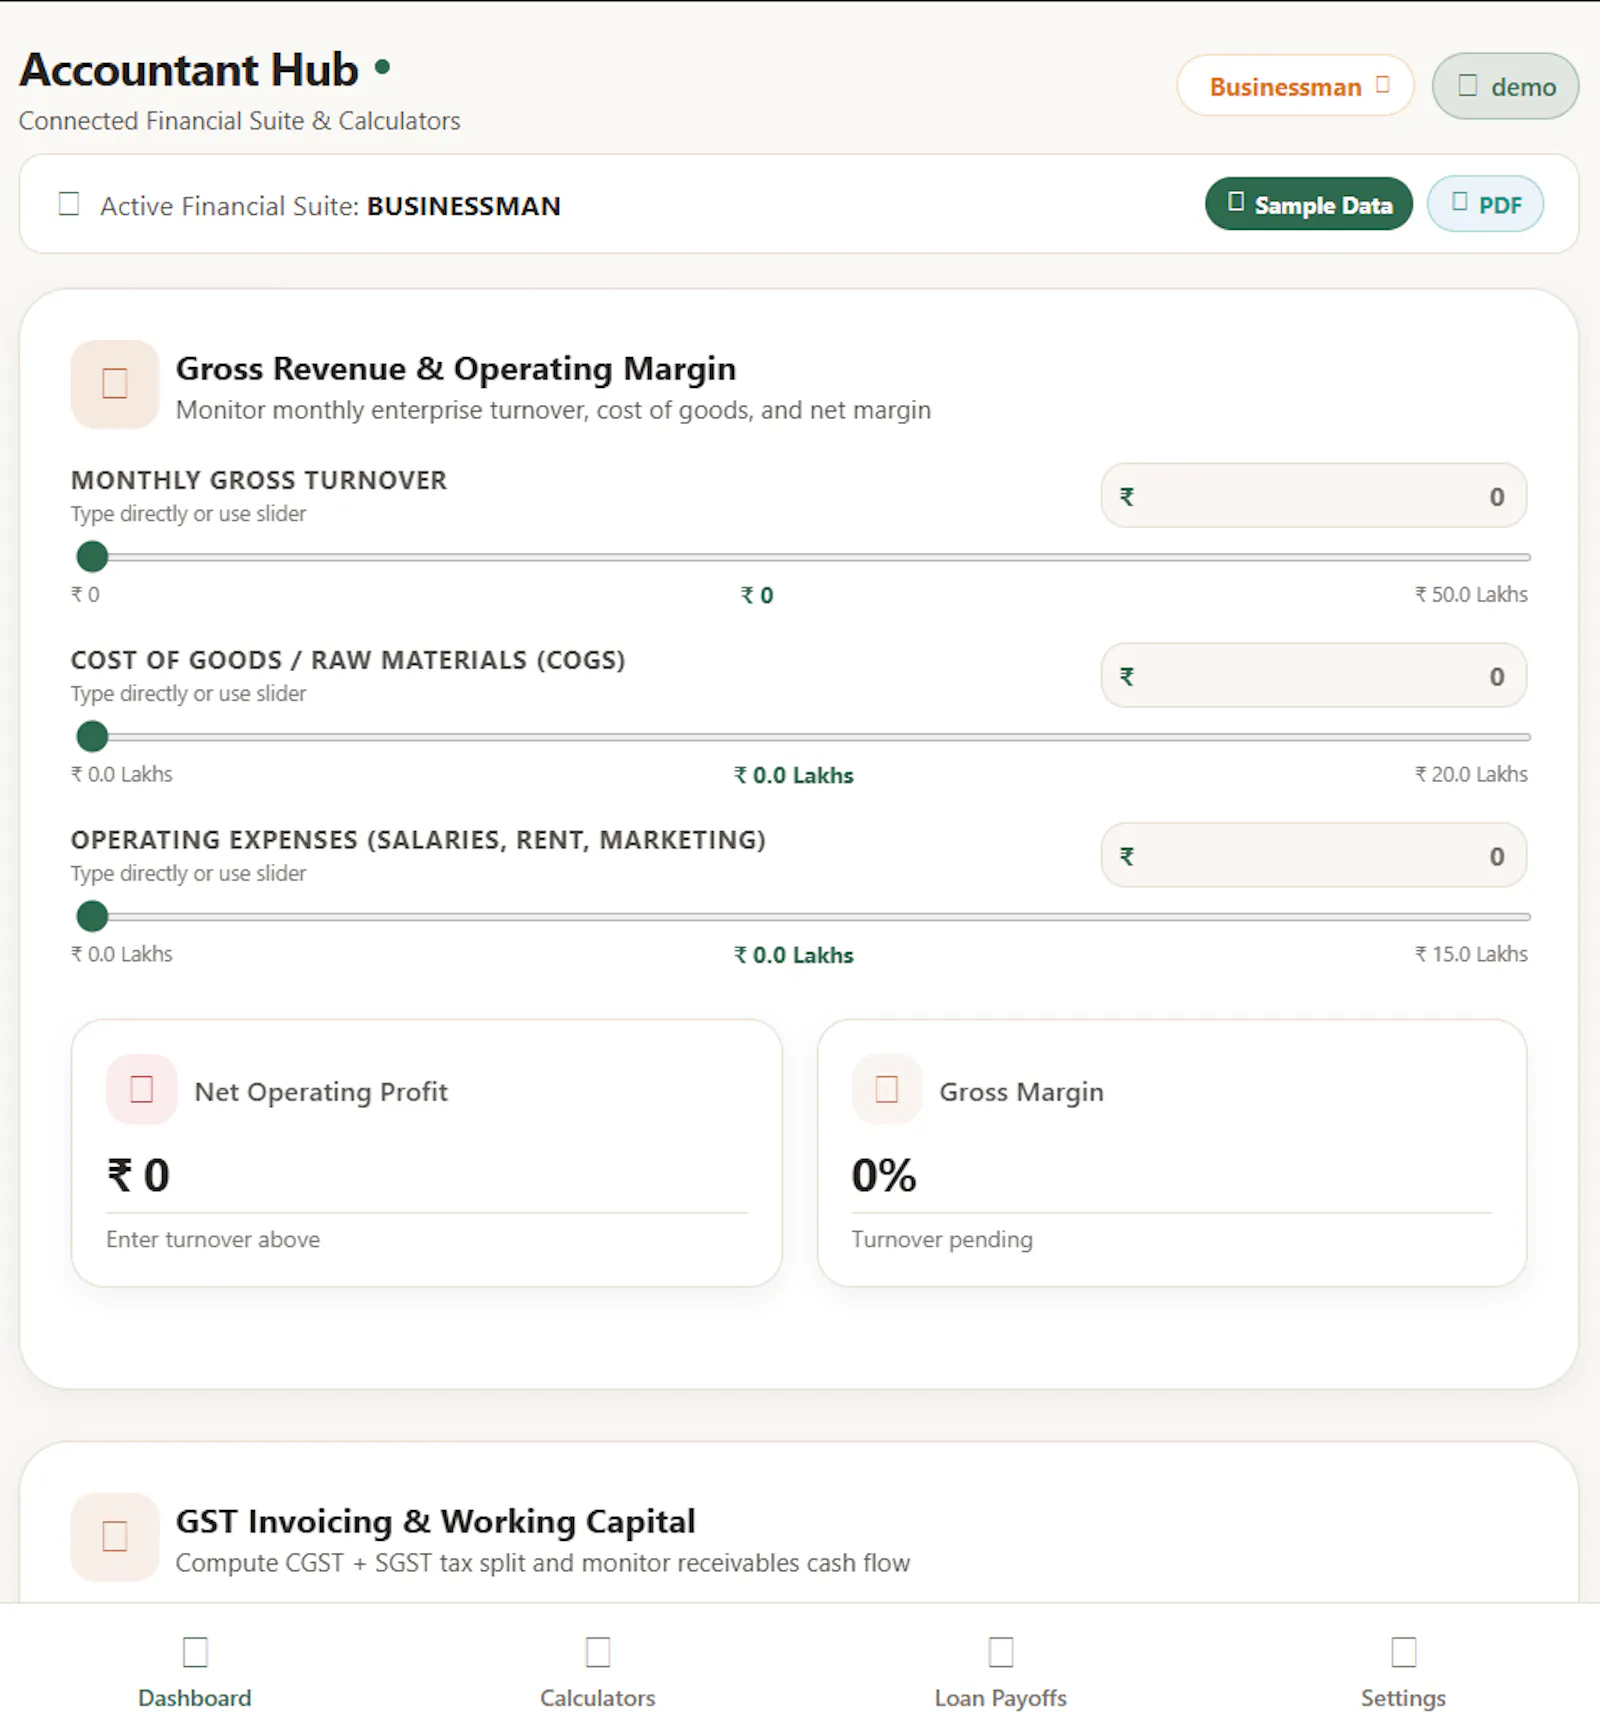Click the '₹ 0' Net Operating Profit value

click(x=138, y=1175)
